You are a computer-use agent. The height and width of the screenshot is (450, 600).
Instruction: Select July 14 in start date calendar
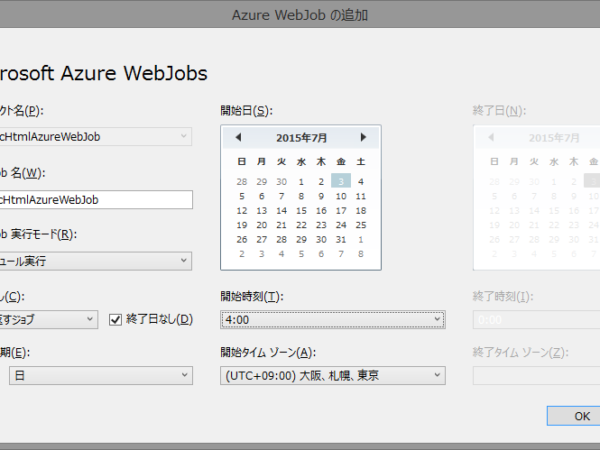281,211
